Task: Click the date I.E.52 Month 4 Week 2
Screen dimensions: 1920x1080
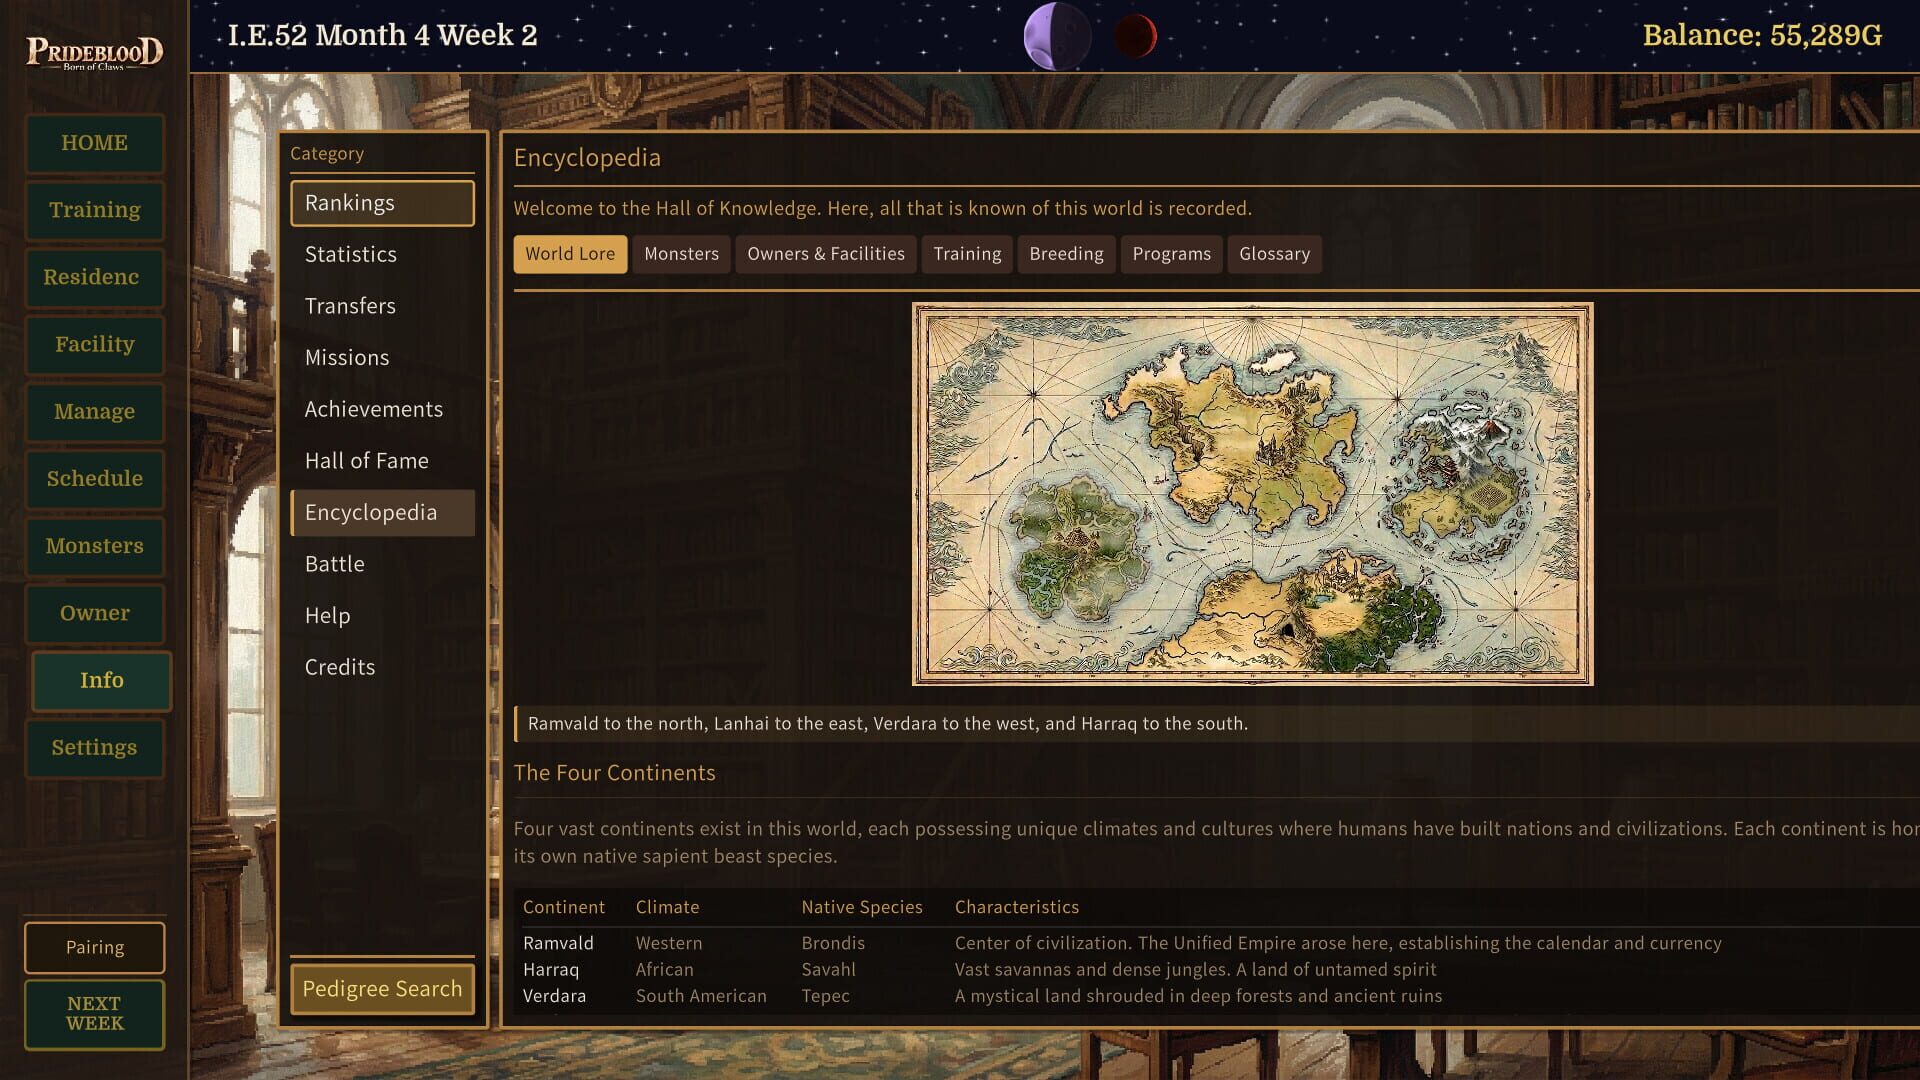Action: [x=382, y=36]
